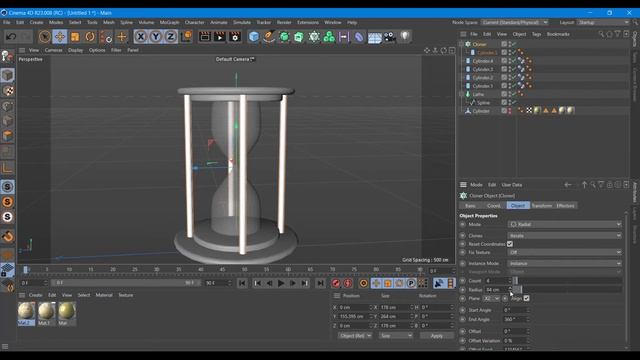Screen dimensions: 640x360
Task: Open the Subdivision Surface generators icon
Action: coord(284,37)
